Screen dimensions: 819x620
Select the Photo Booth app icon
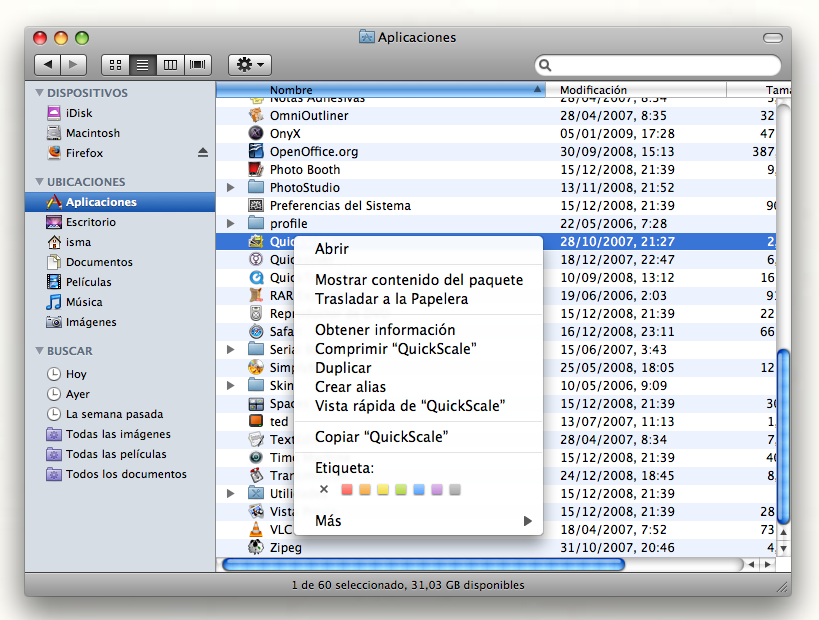coord(256,169)
